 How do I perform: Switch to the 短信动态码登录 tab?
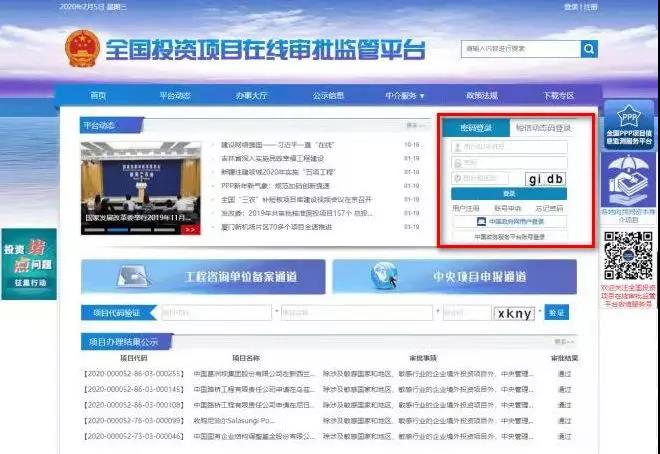(543, 128)
